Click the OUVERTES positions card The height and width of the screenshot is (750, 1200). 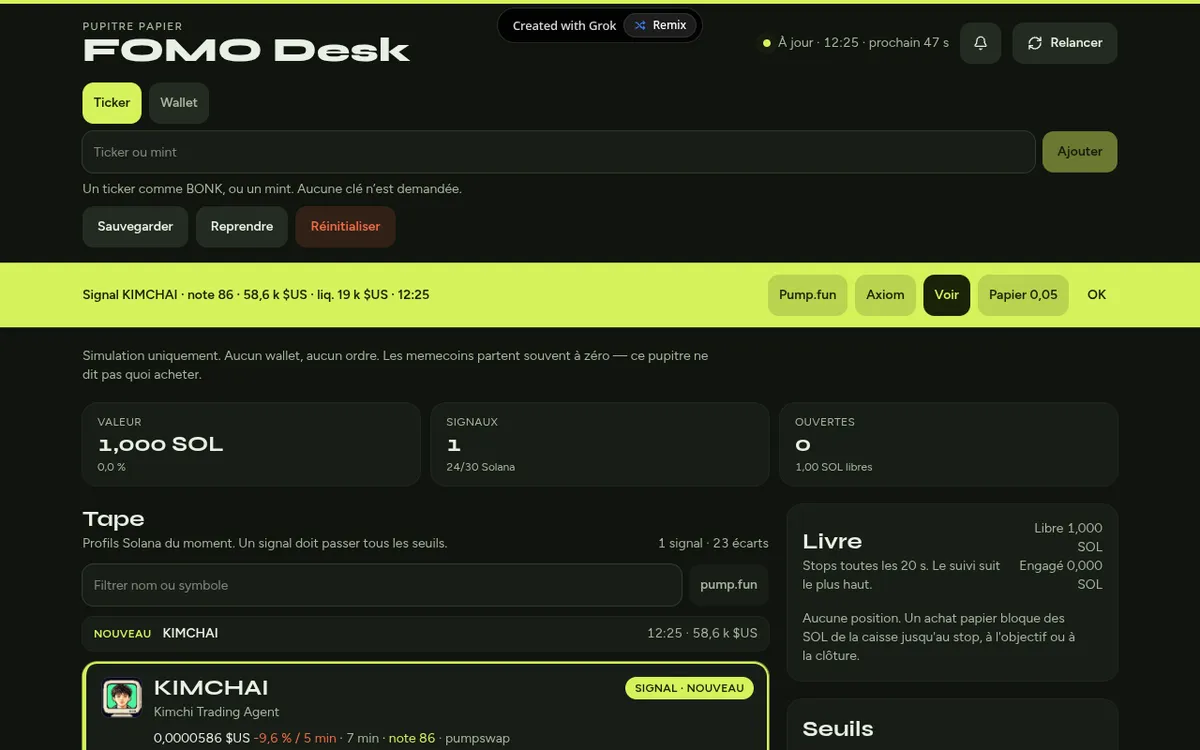(948, 444)
